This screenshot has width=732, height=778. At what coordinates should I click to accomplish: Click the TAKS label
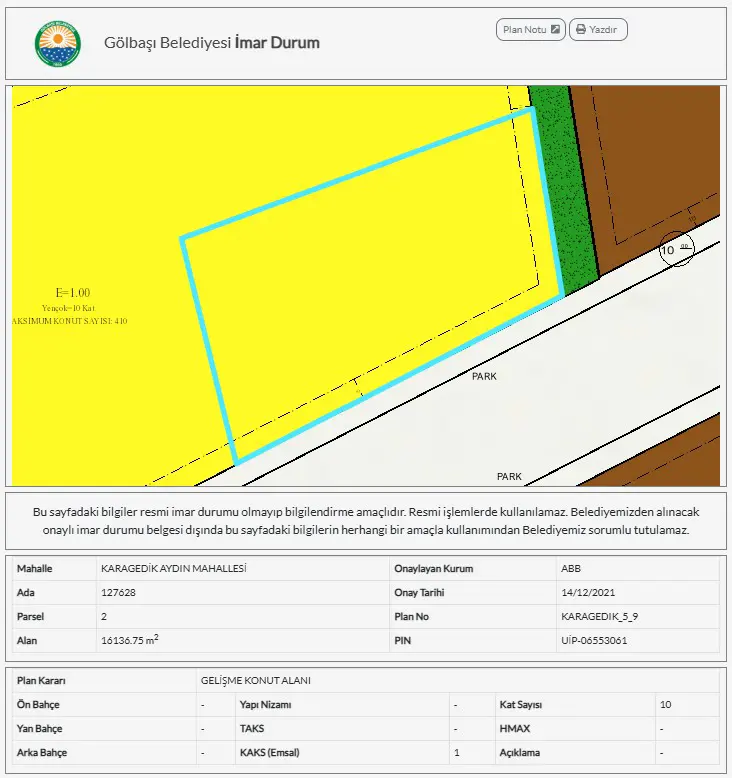(252, 729)
